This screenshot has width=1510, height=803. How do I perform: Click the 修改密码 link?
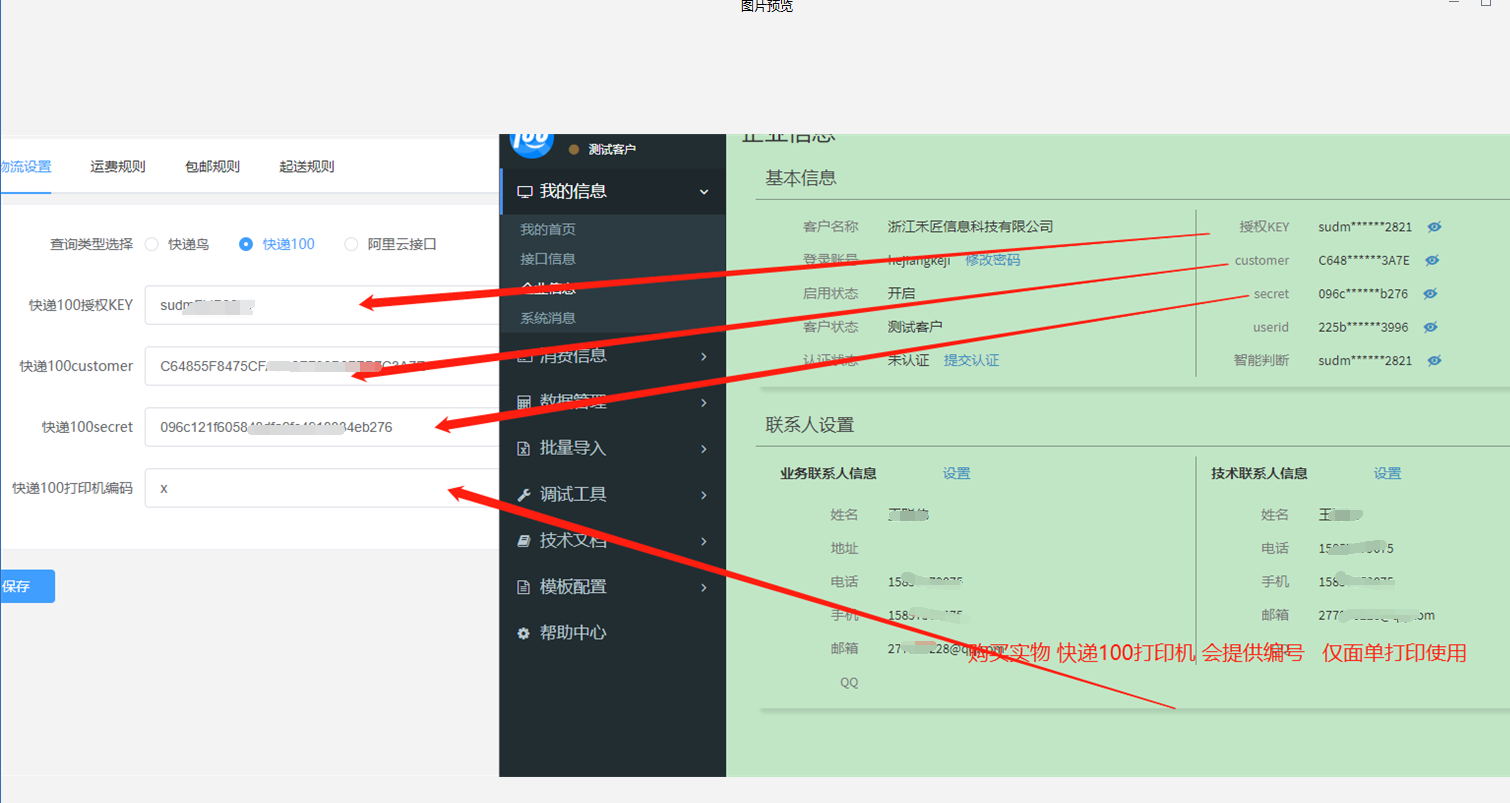point(993,260)
